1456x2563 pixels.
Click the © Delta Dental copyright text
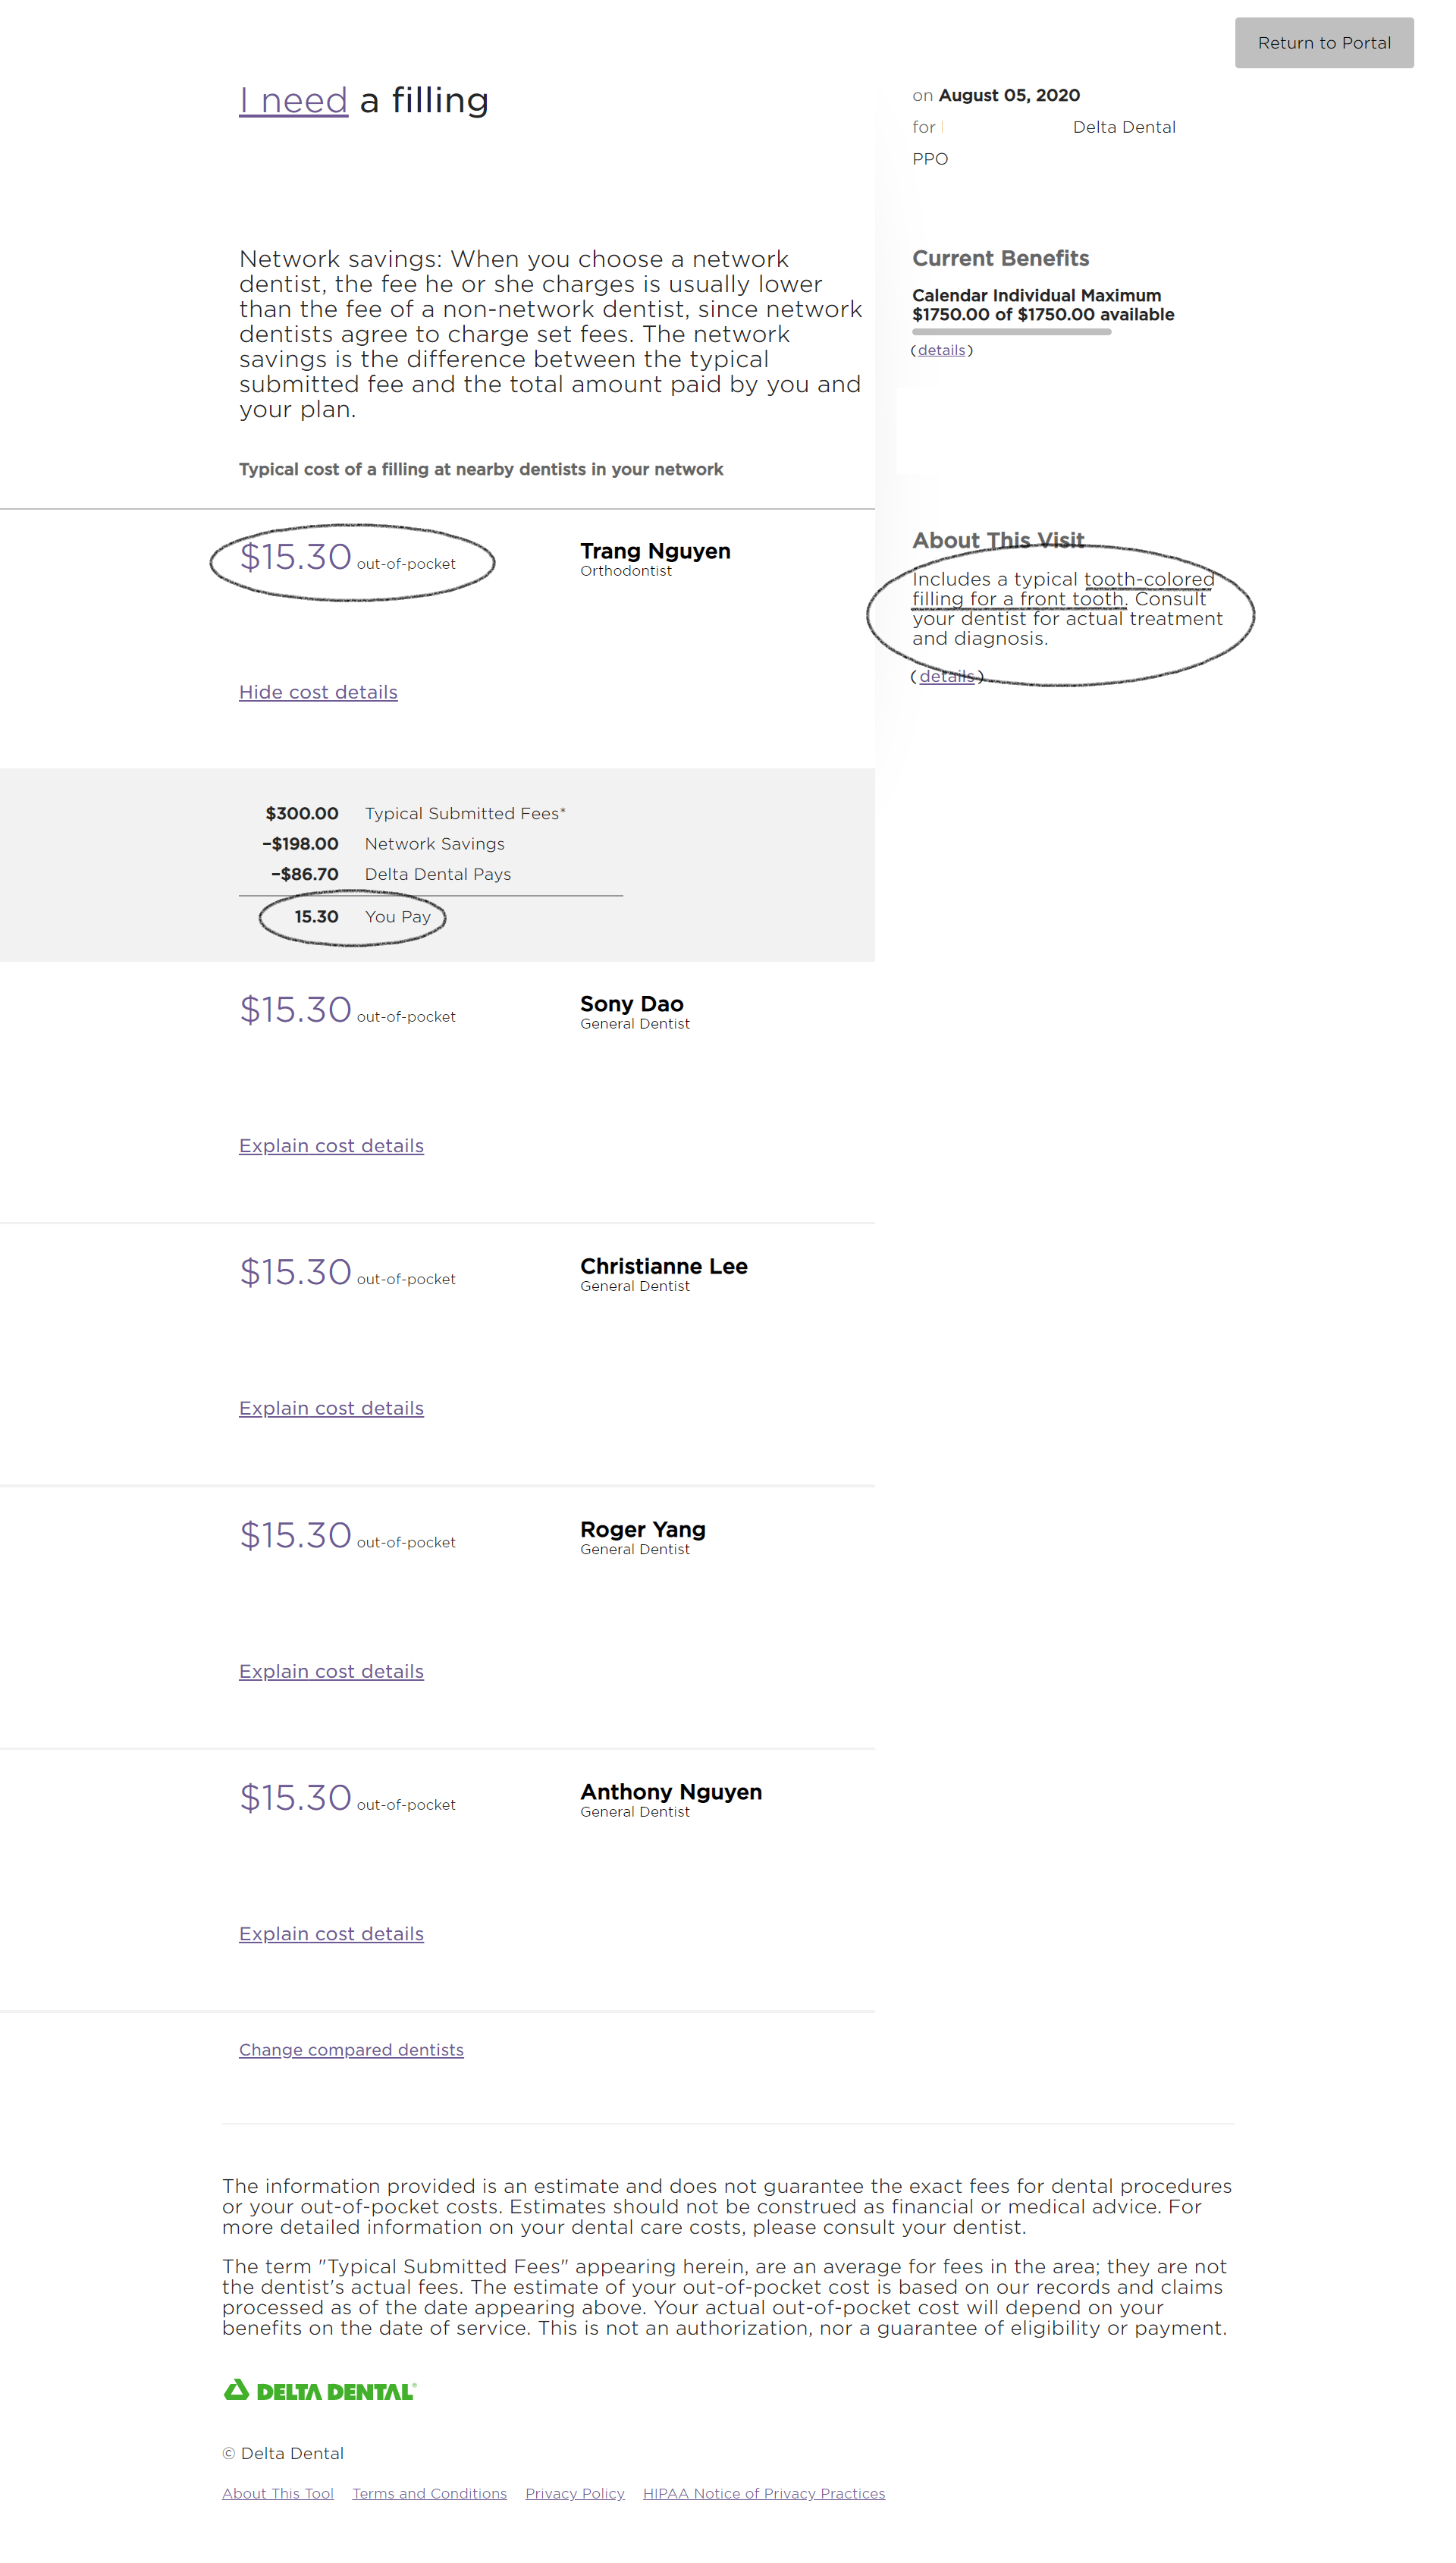coord(283,2453)
